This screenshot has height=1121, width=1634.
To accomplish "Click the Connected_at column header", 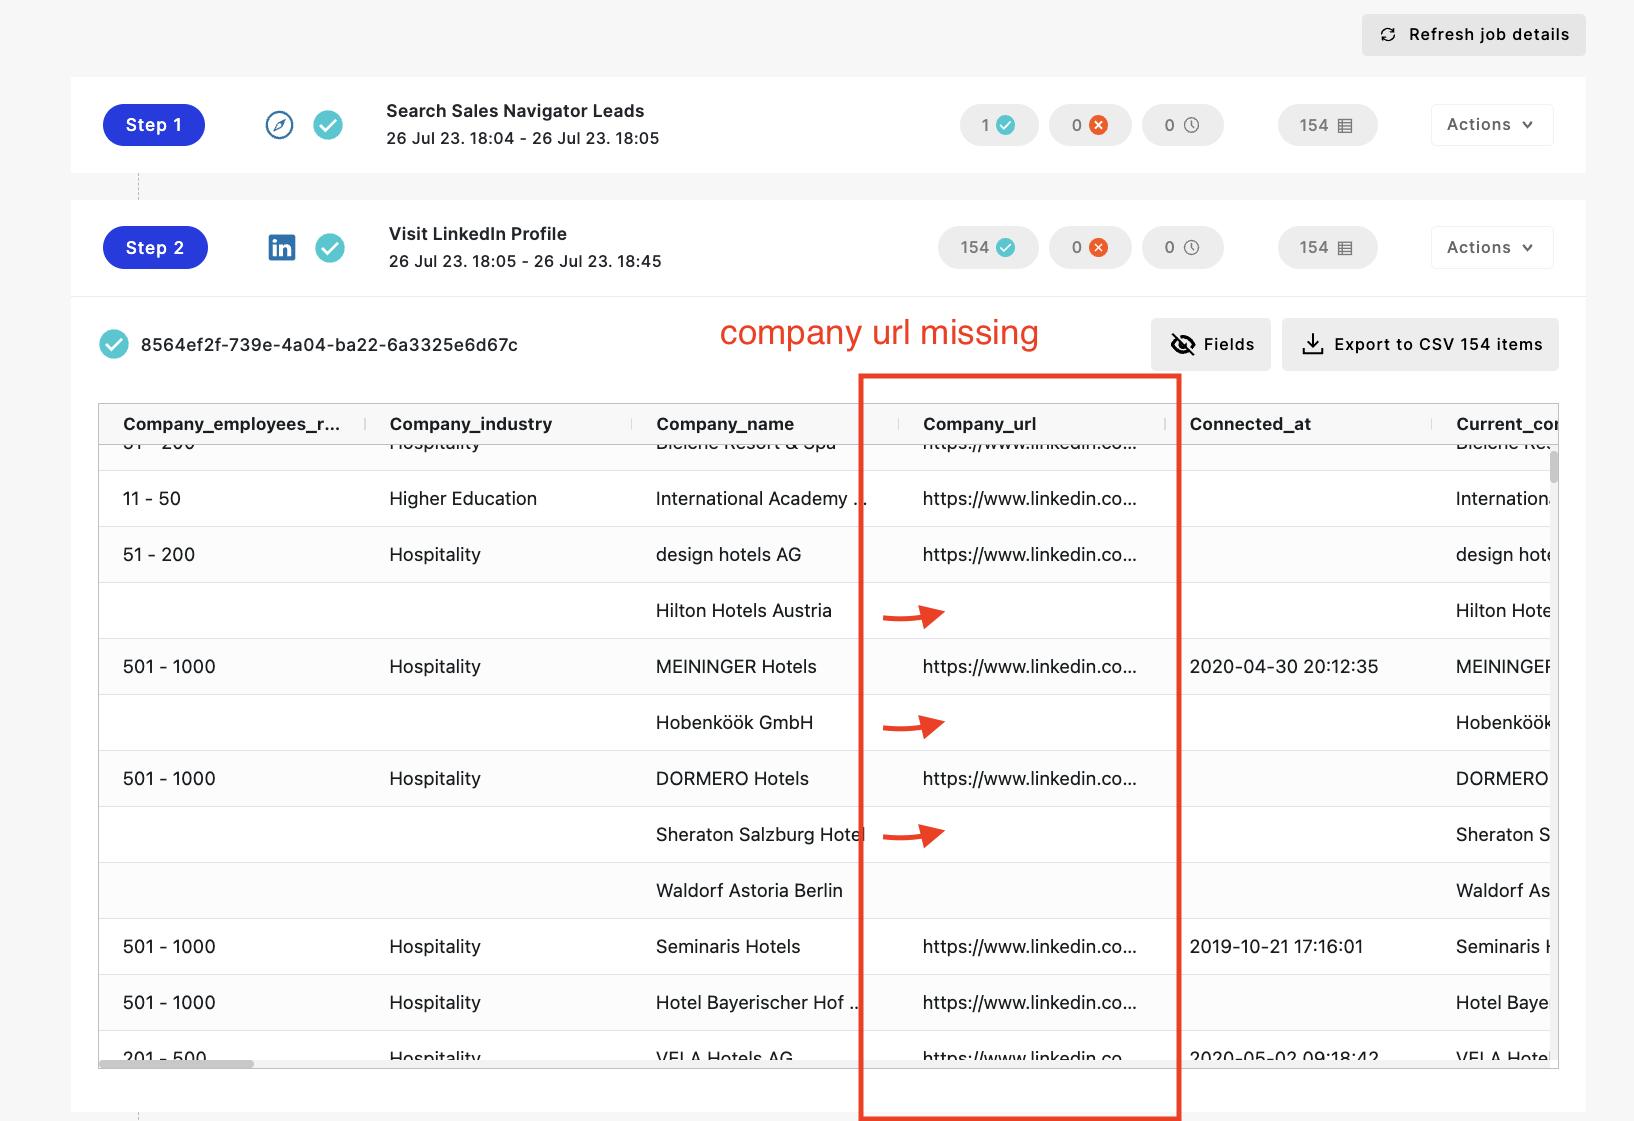I will click(x=1250, y=424).
